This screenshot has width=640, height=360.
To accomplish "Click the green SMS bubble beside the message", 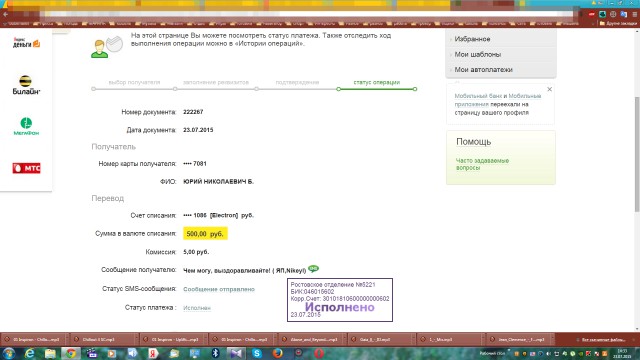I will 313,269.
